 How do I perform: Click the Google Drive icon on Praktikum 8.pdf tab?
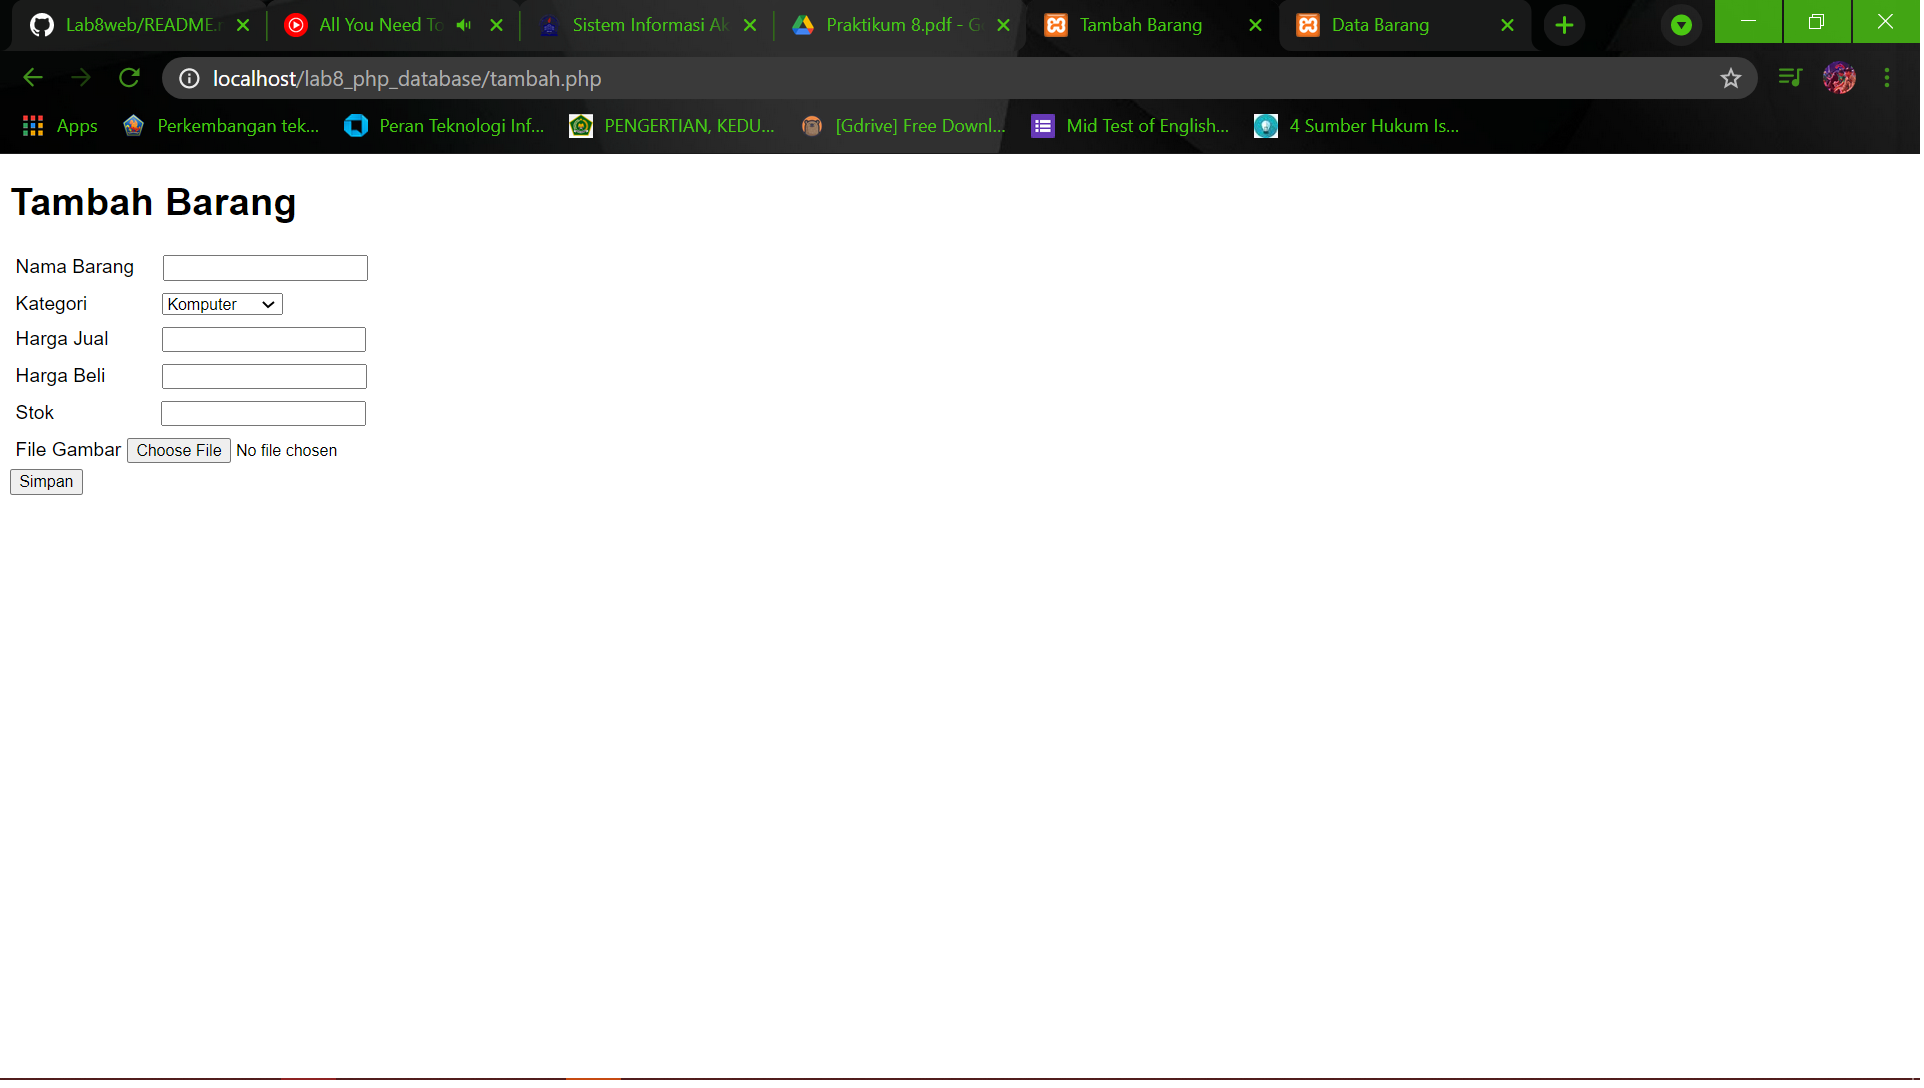[x=804, y=25]
